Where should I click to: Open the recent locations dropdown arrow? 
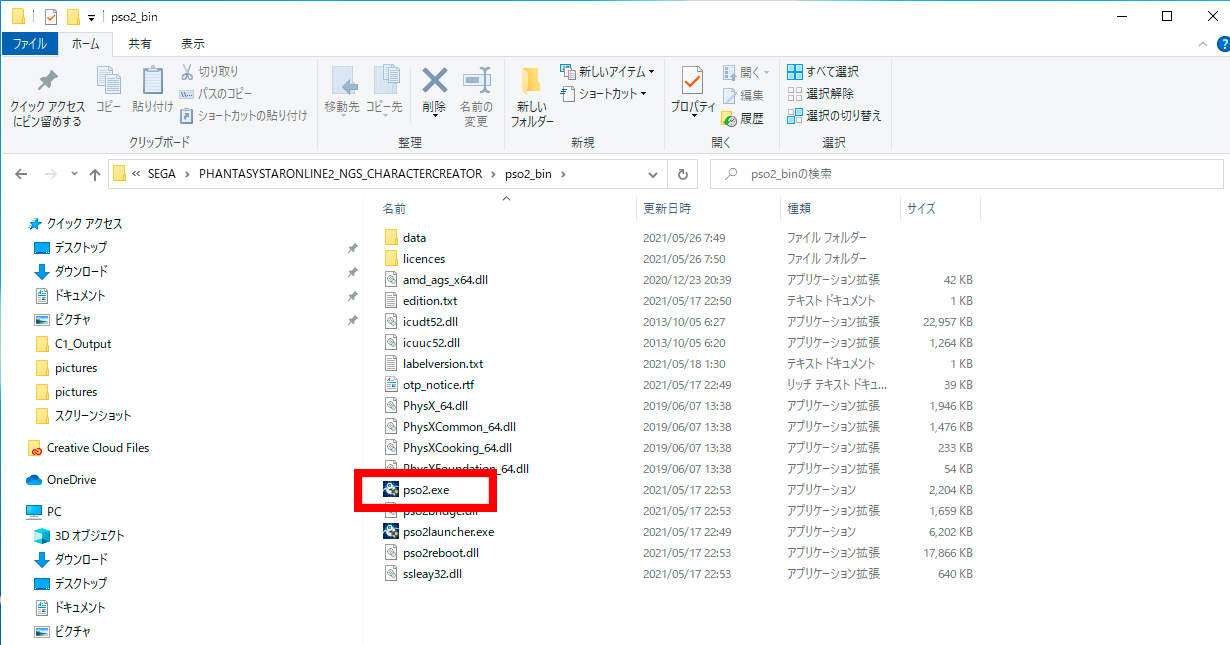pos(75,175)
